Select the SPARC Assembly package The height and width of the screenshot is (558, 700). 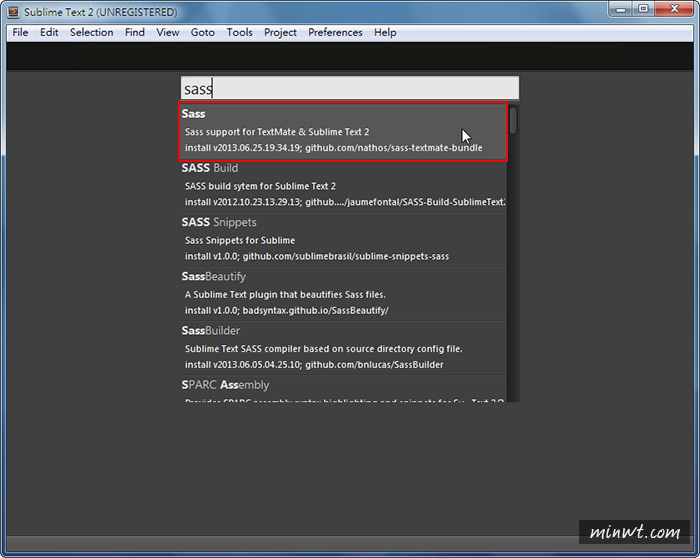coord(343,389)
